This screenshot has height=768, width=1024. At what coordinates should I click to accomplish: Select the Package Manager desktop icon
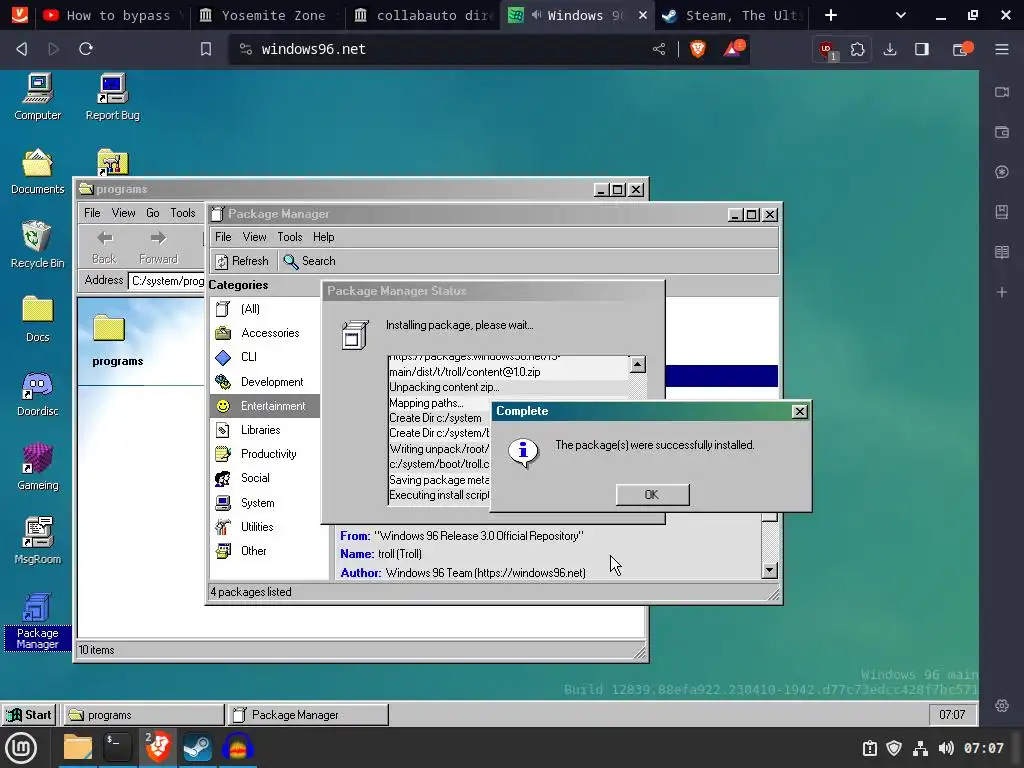[37, 620]
